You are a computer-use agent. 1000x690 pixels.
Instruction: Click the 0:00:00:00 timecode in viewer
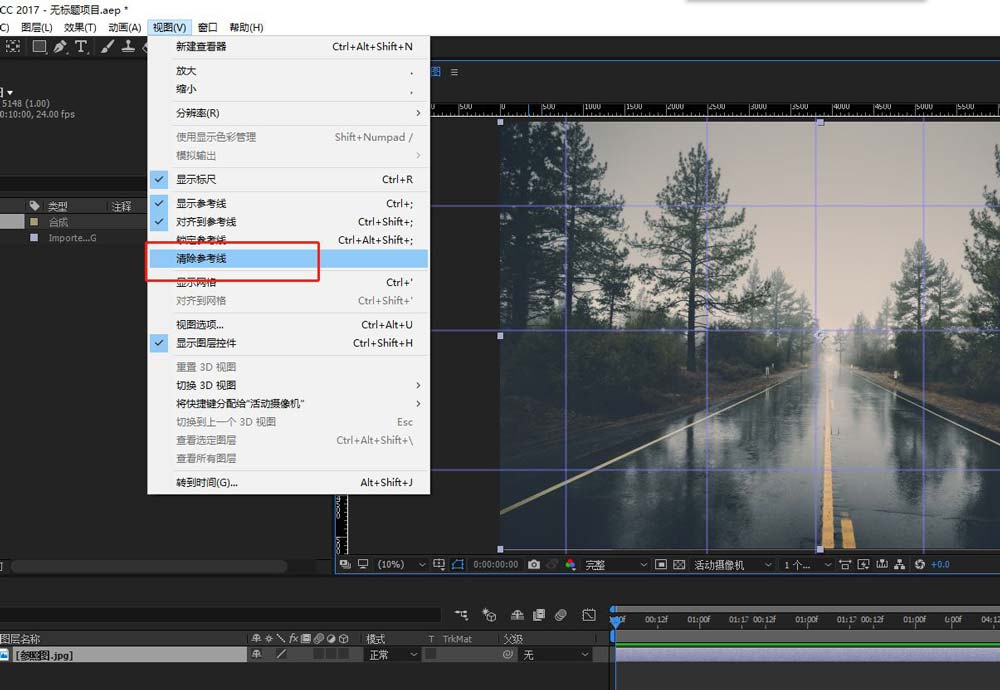pyautogui.click(x=496, y=564)
